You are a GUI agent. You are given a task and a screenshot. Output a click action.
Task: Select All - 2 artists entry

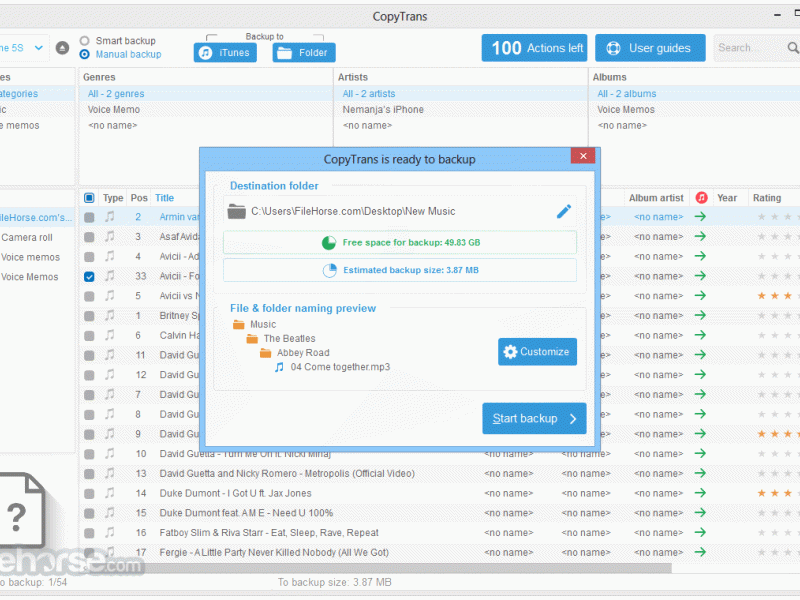[x=461, y=94]
